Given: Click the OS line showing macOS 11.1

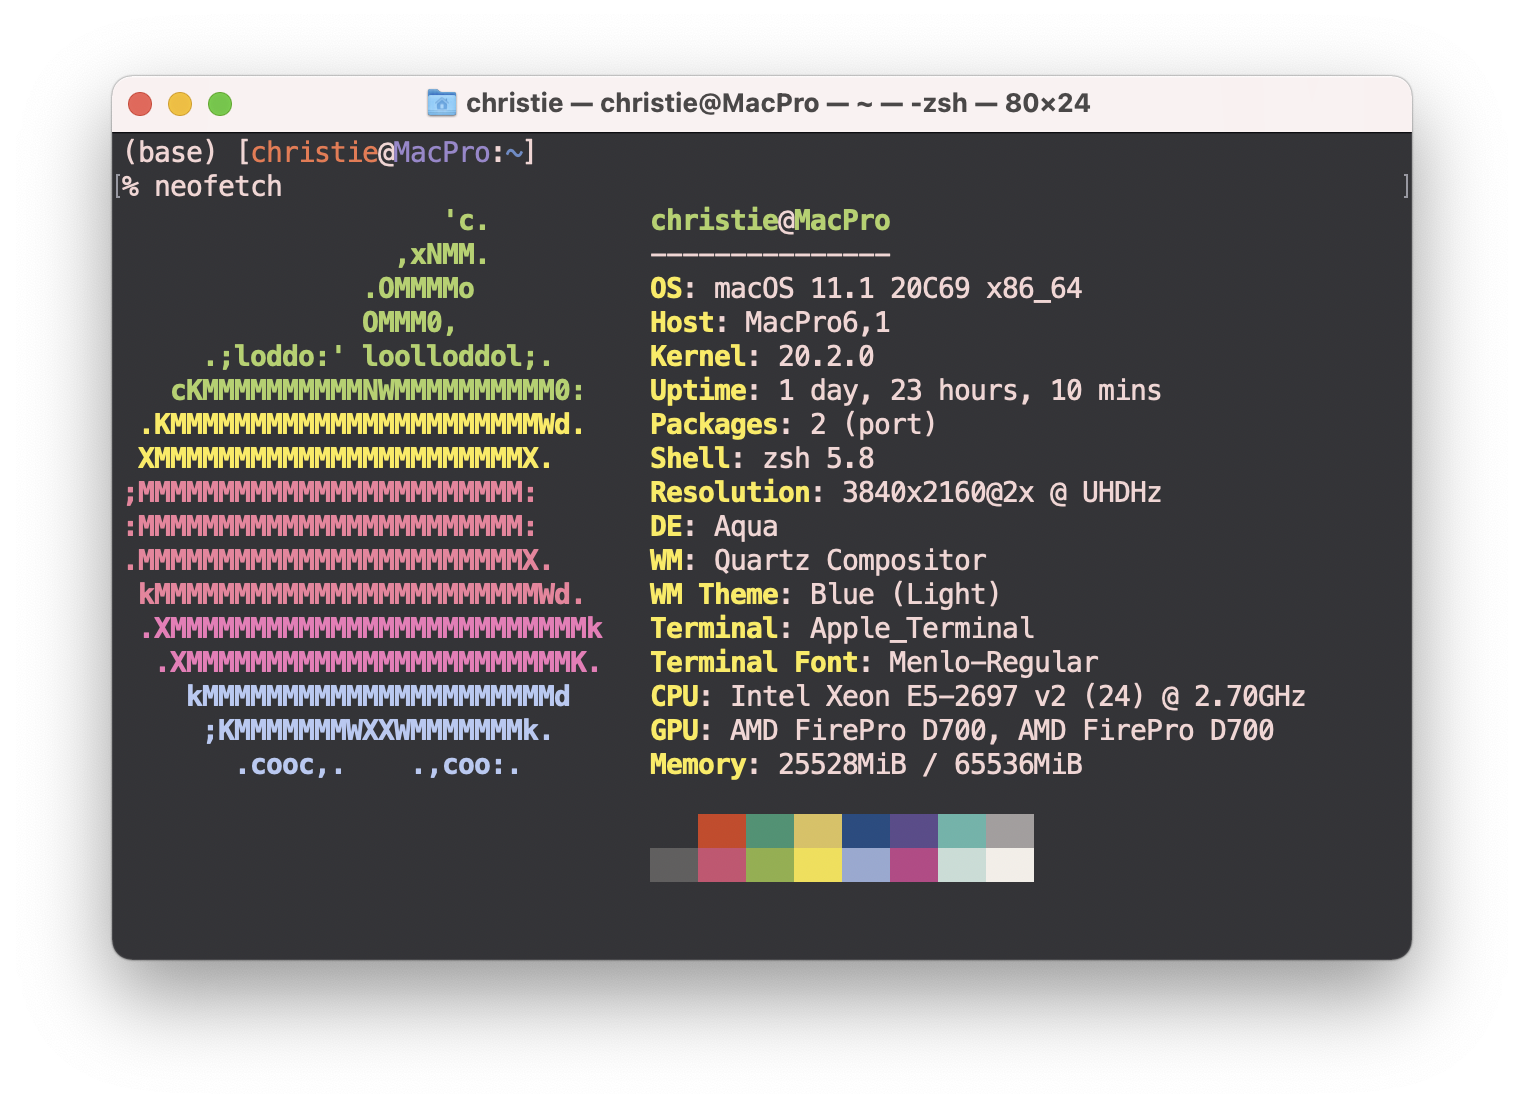Looking at the screenshot, I should 865,289.
